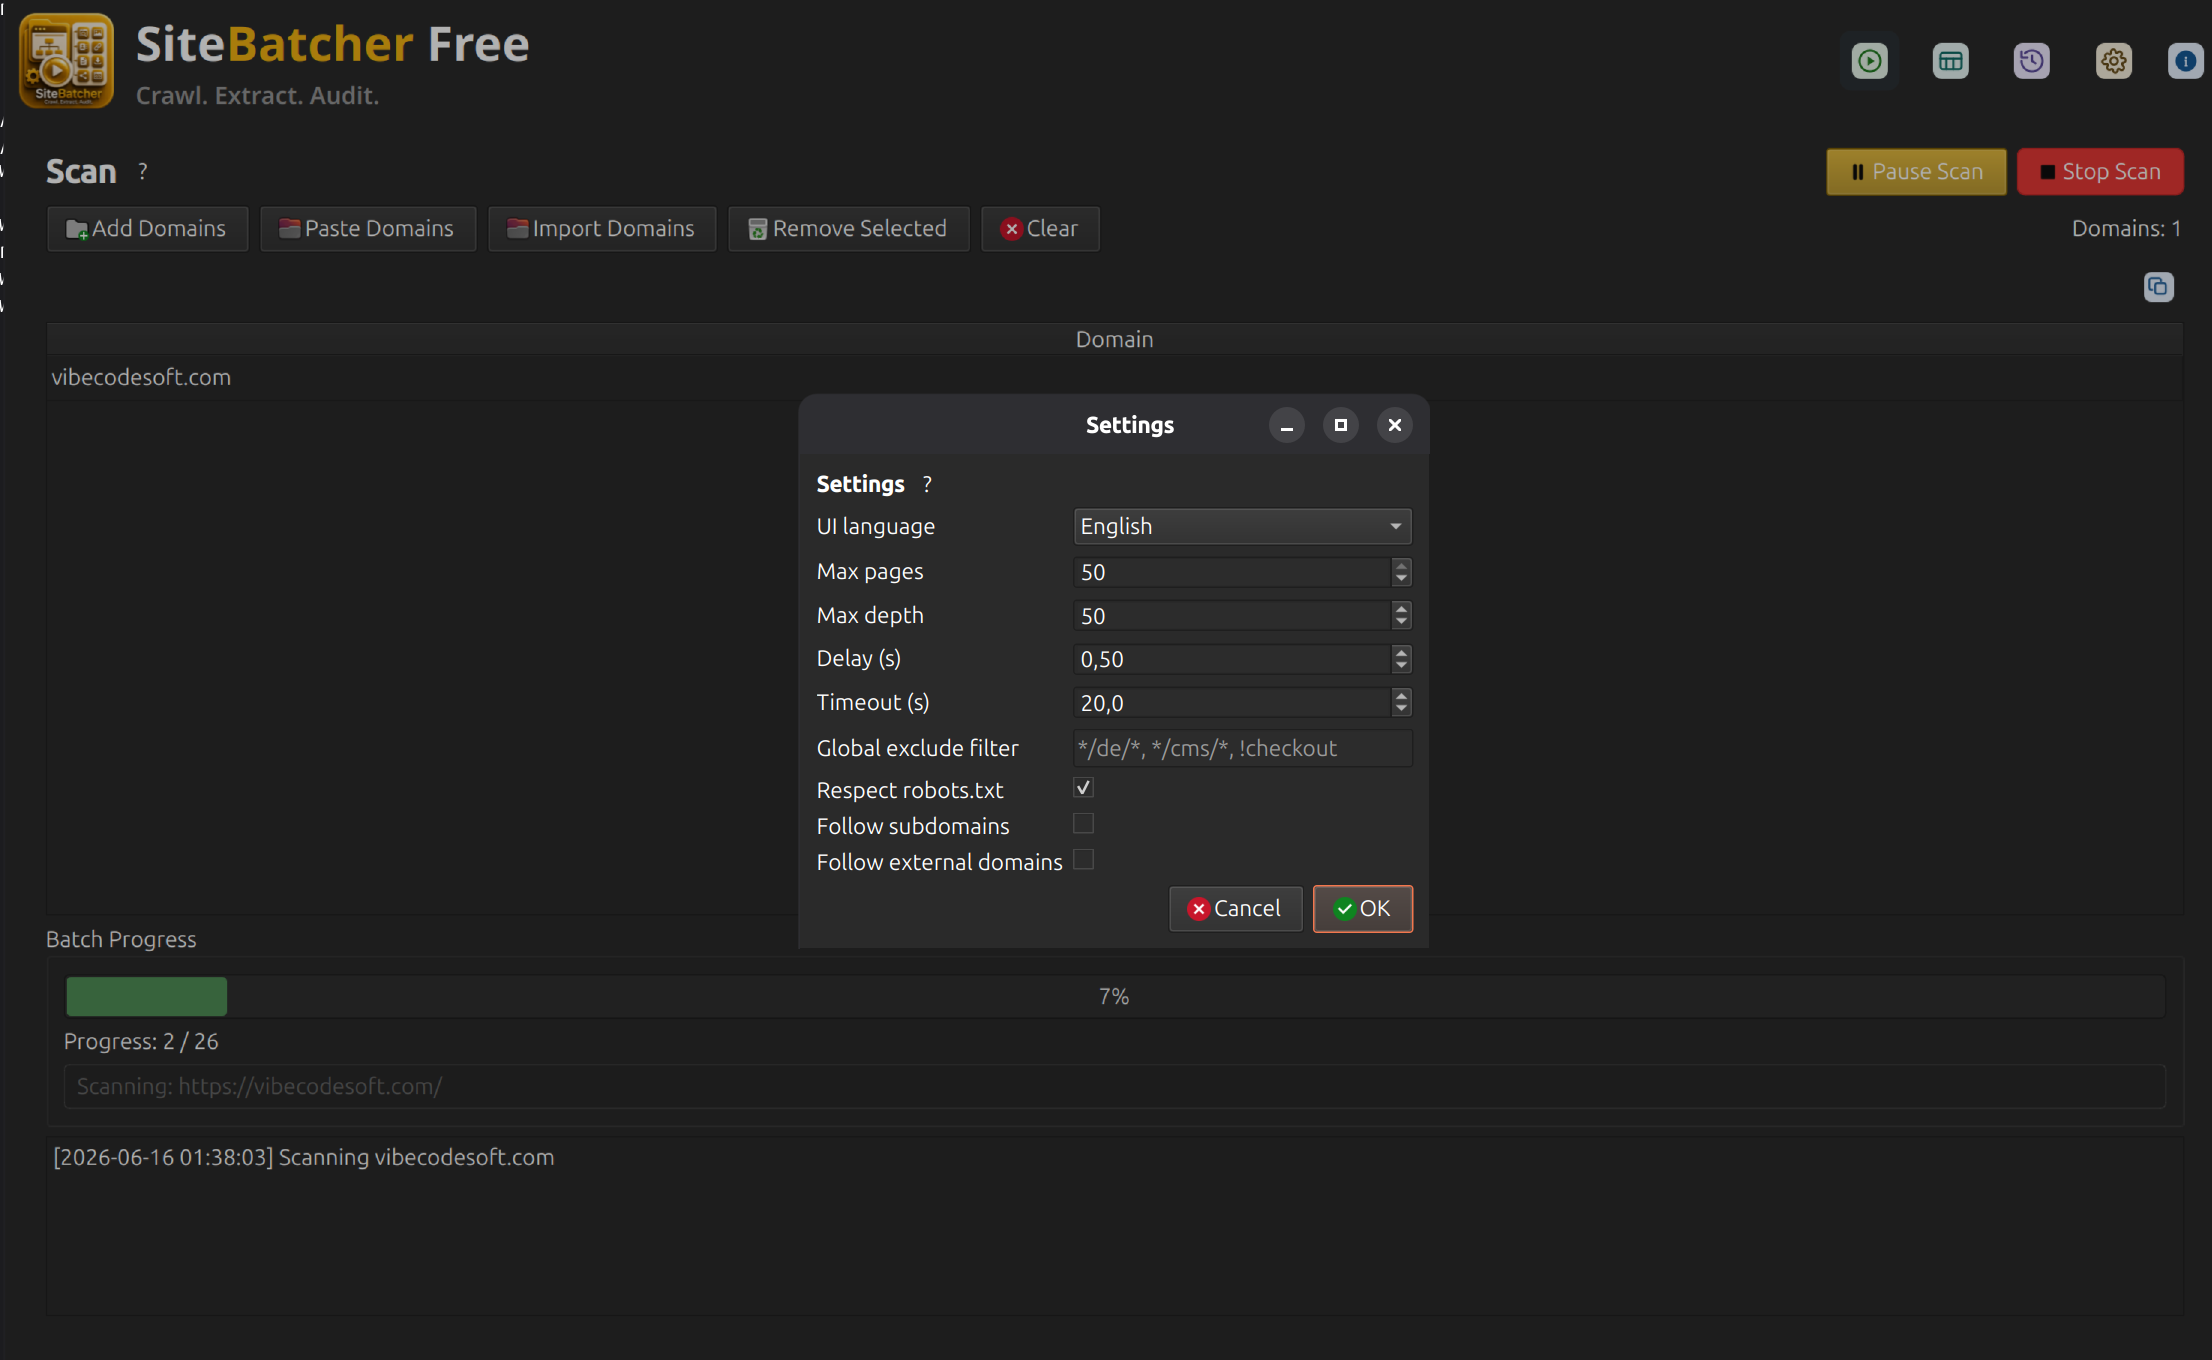Click the copy domains icon

click(2158, 287)
